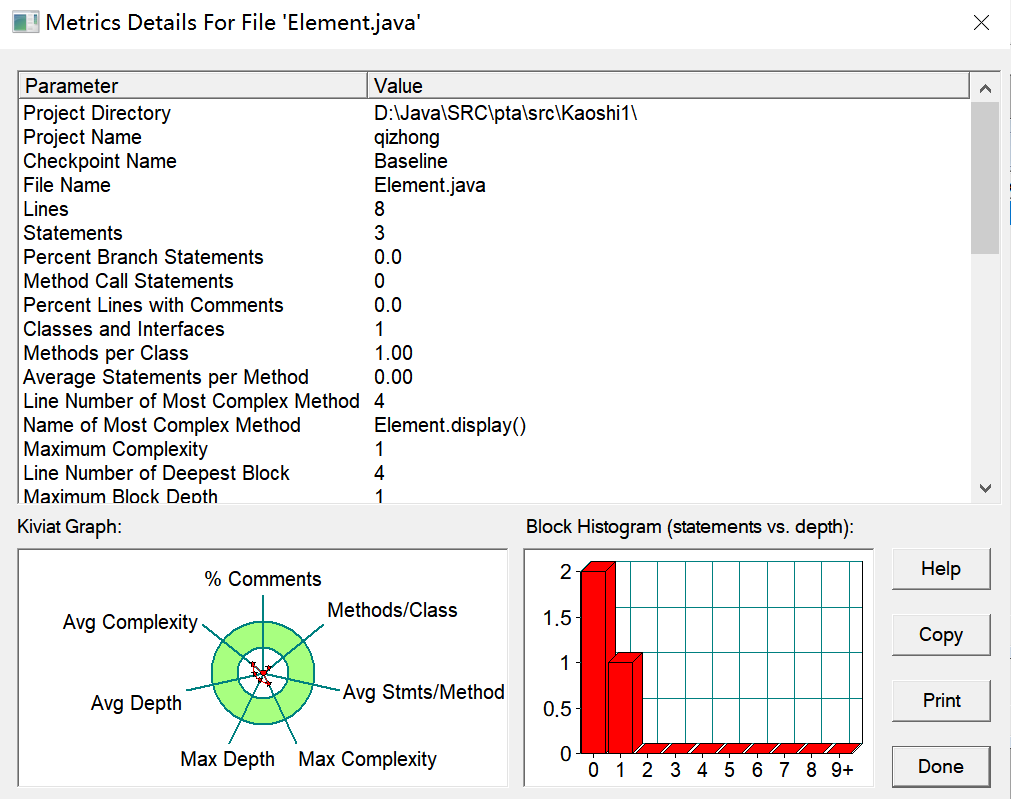Select Line Number of Deepest Block row
The width and height of the screenshot is (1011, 799).
point(494,473)
